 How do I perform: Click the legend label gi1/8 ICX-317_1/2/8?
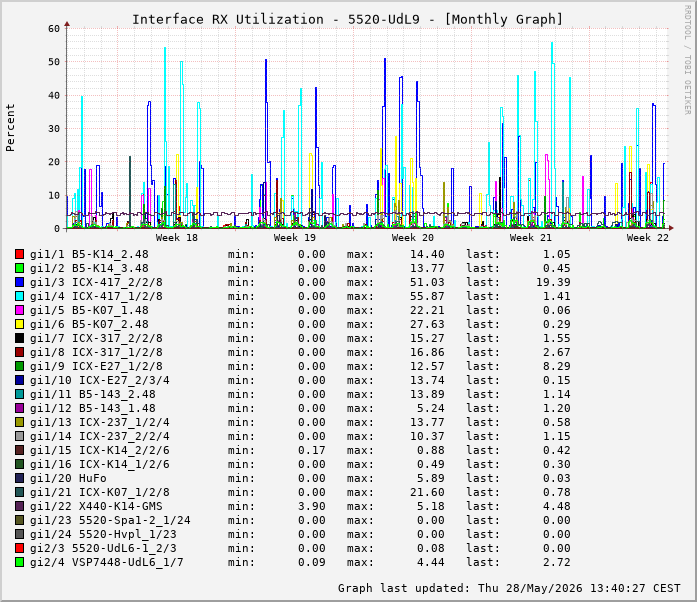96,352
